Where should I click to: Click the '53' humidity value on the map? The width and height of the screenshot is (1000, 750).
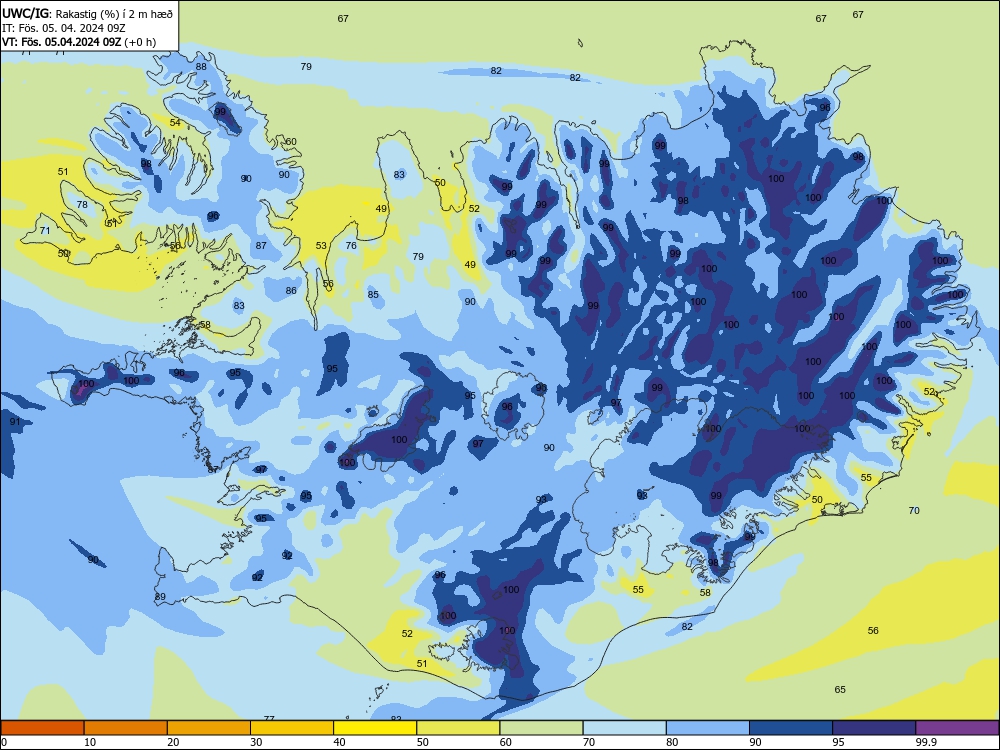pyautogui.click(x=321, y=246)
